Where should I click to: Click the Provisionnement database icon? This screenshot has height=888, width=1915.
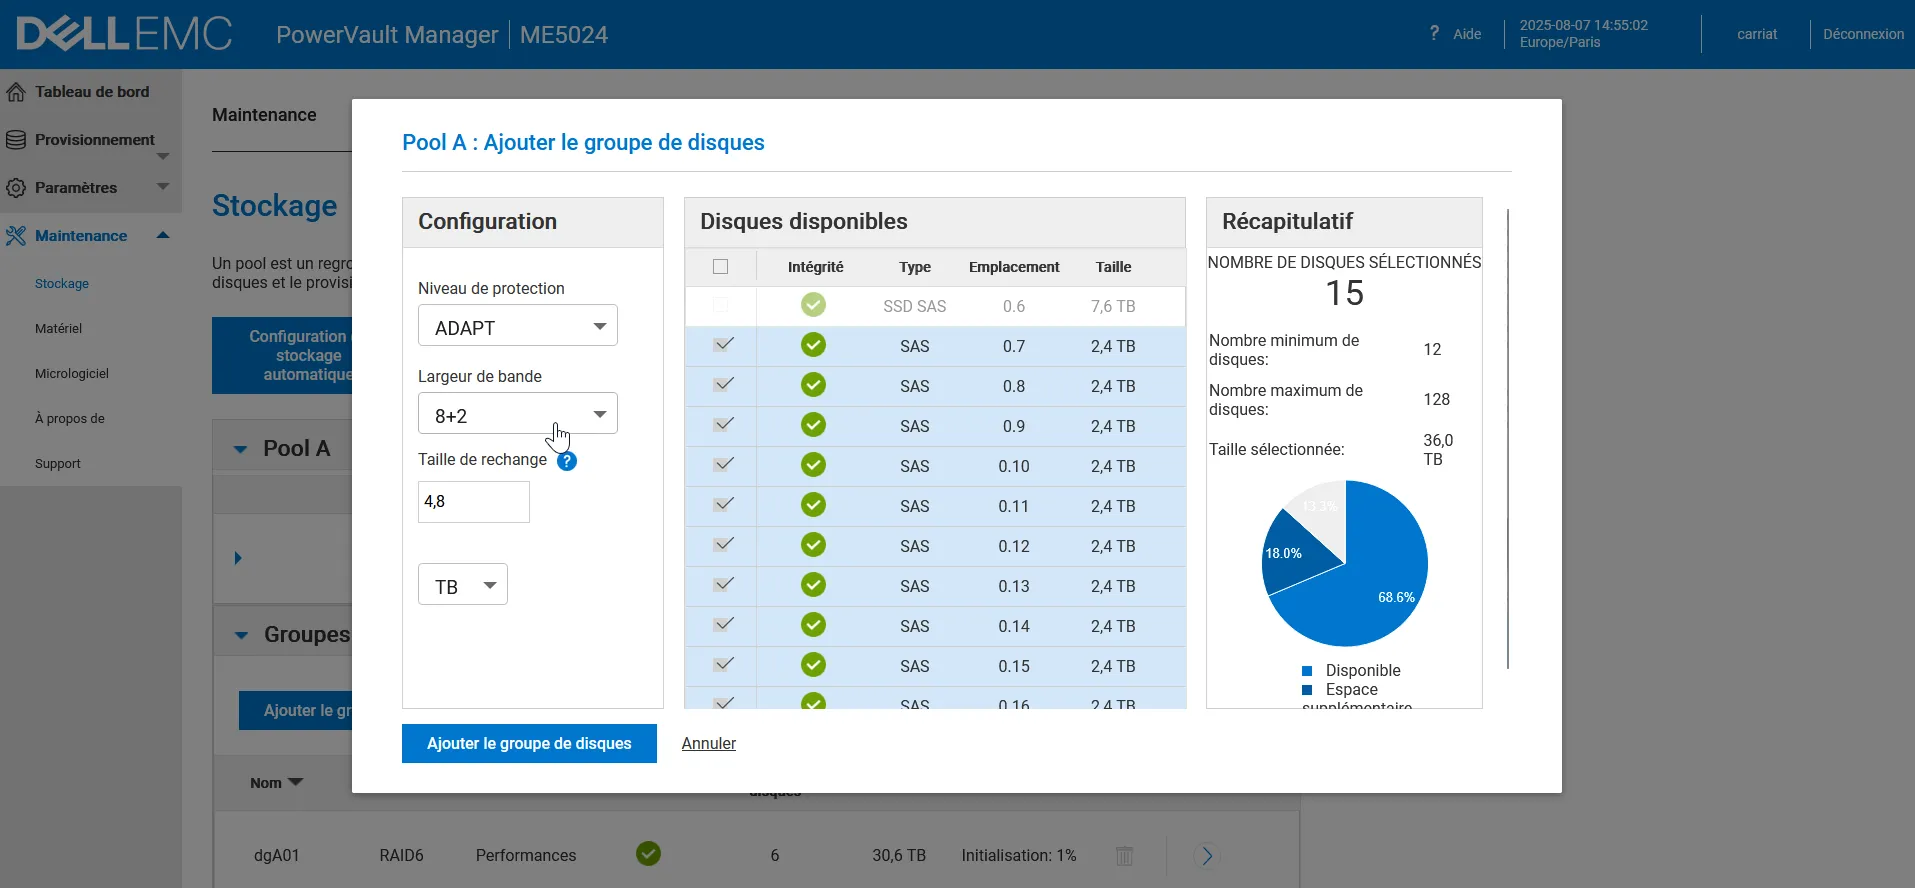point(16,140)
